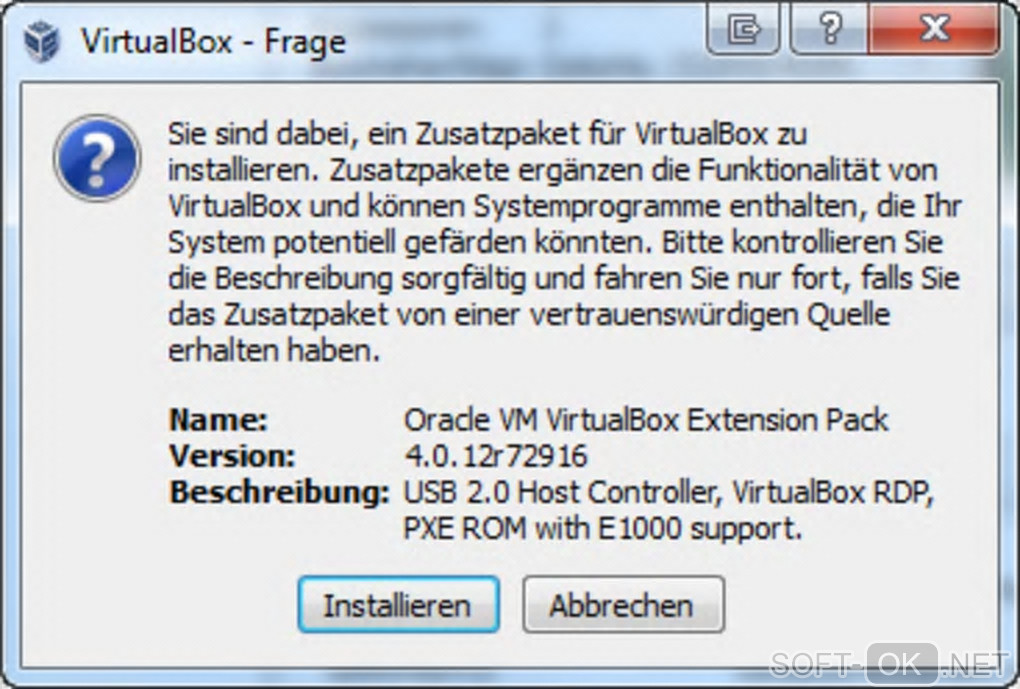Cancel via the Abbrechen button
This screenshot has width=1020, height=689.
(623, 604)
